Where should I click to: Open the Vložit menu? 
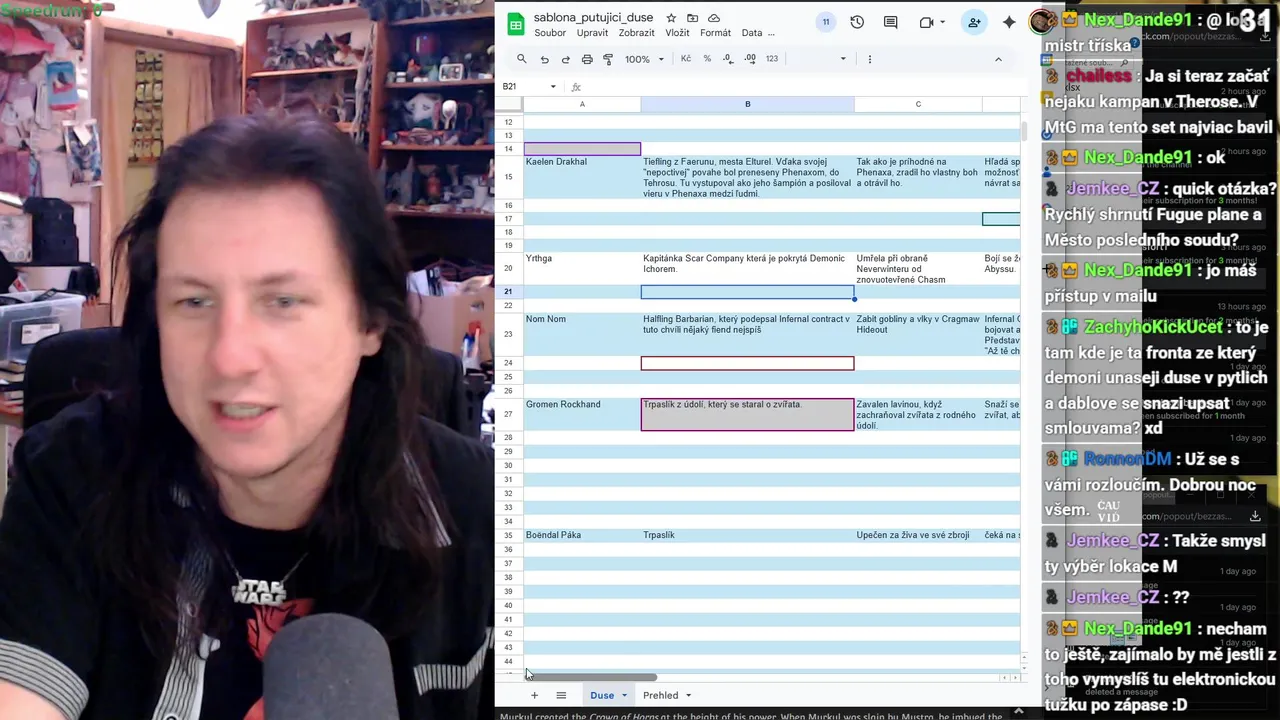click(x=677, y=33)
